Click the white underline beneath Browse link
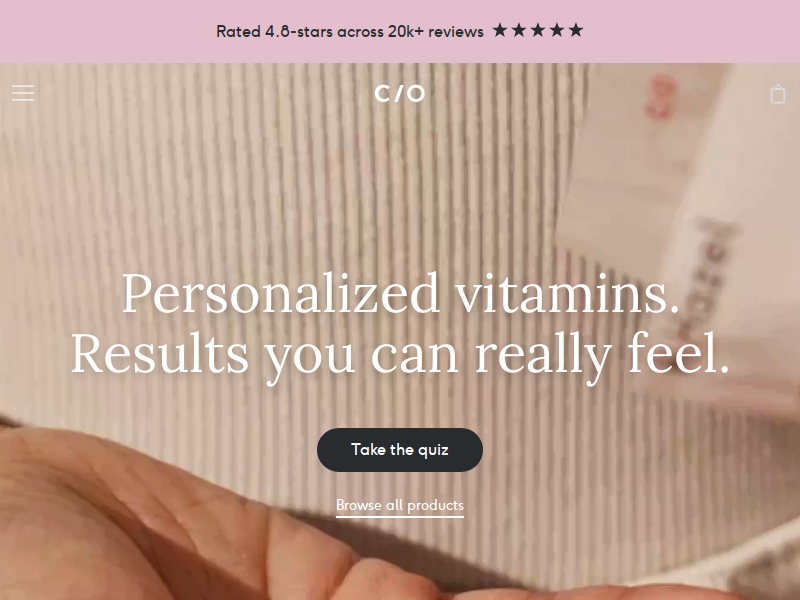 [399, 516]
